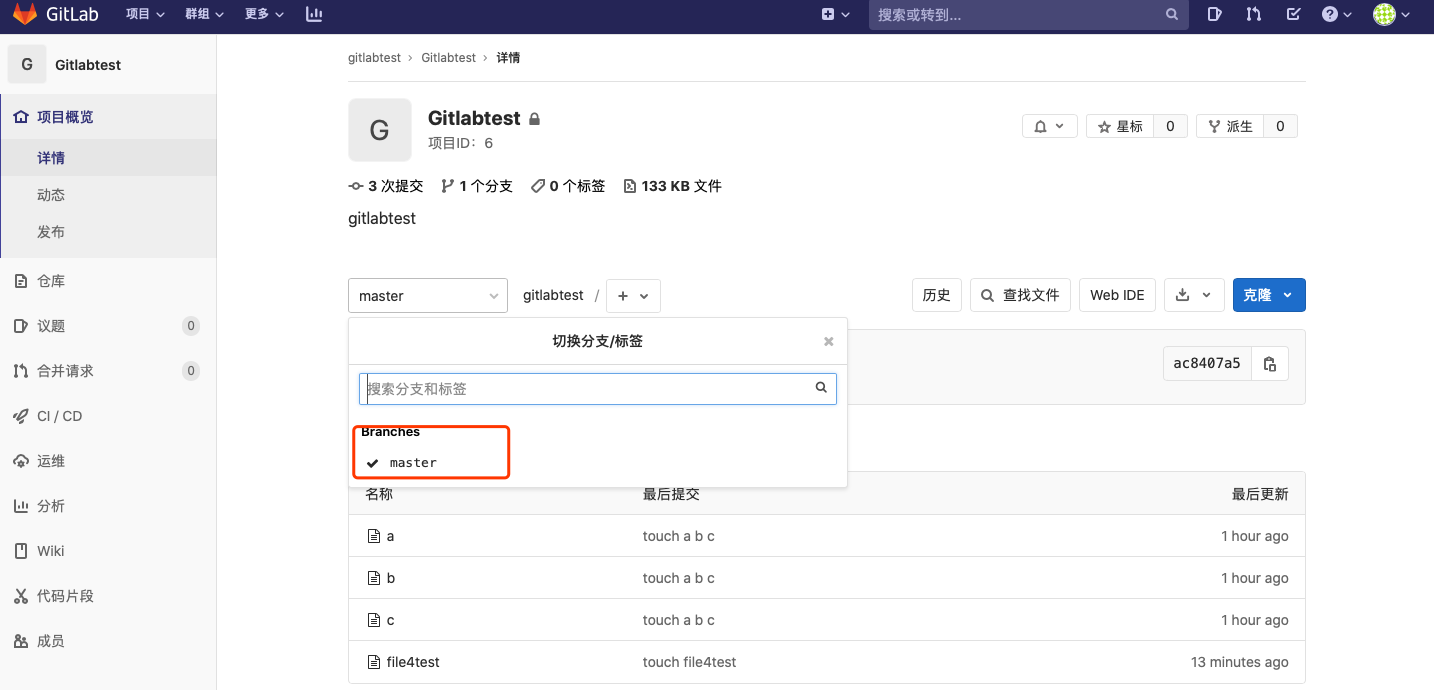Open the Web IDE for this project

tap(1117, 295)
